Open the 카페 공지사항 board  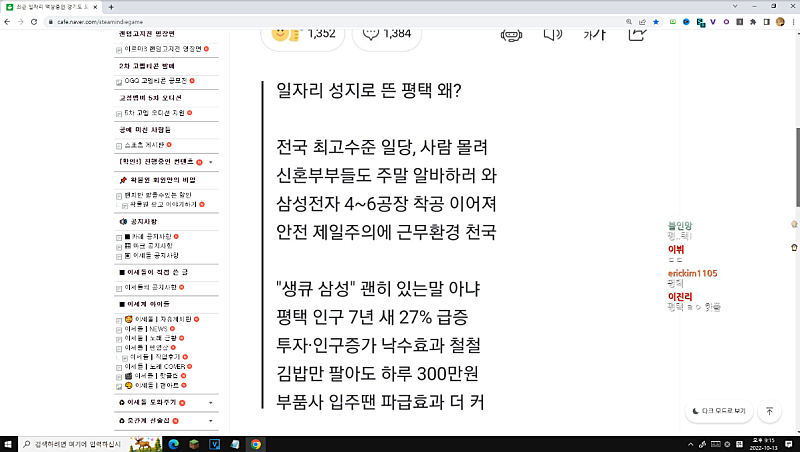[x=148, y=237]
